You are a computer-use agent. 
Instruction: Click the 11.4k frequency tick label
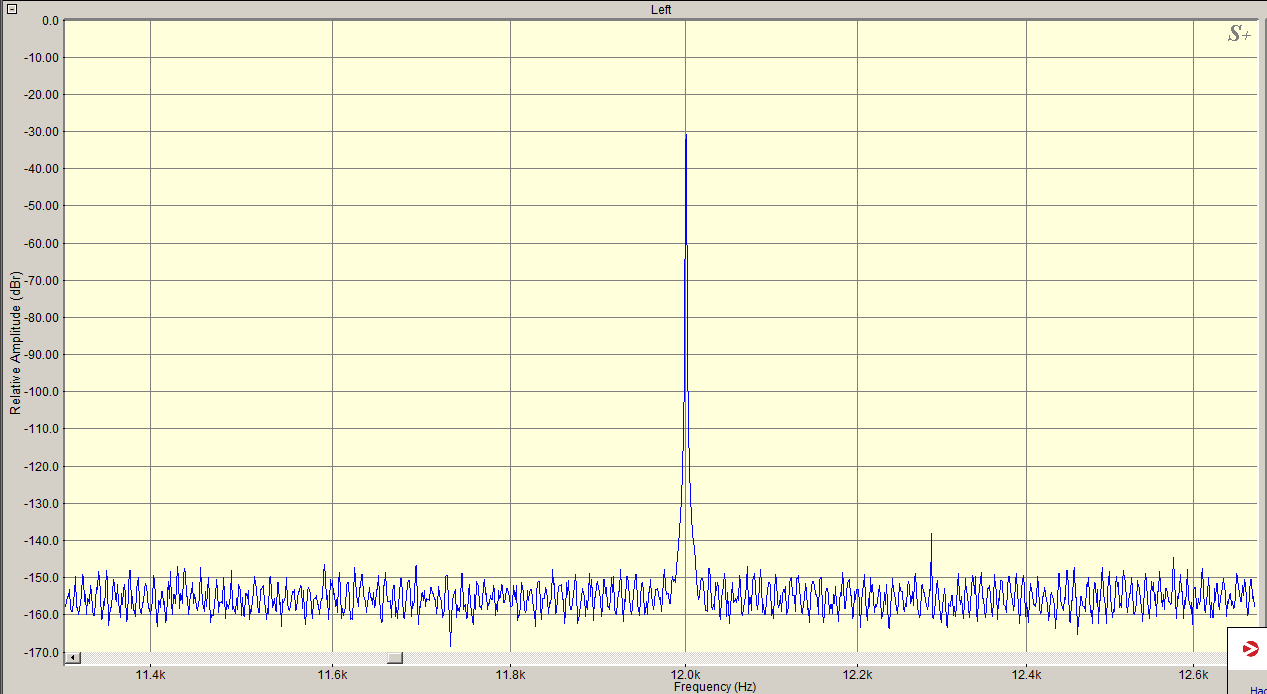coord(150,674)
